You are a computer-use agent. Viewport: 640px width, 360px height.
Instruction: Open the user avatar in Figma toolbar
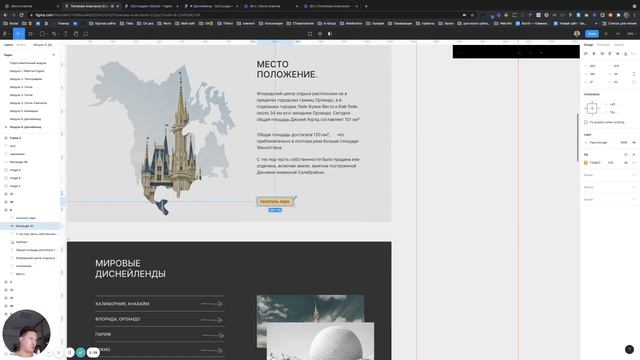[x=577, y=34]
